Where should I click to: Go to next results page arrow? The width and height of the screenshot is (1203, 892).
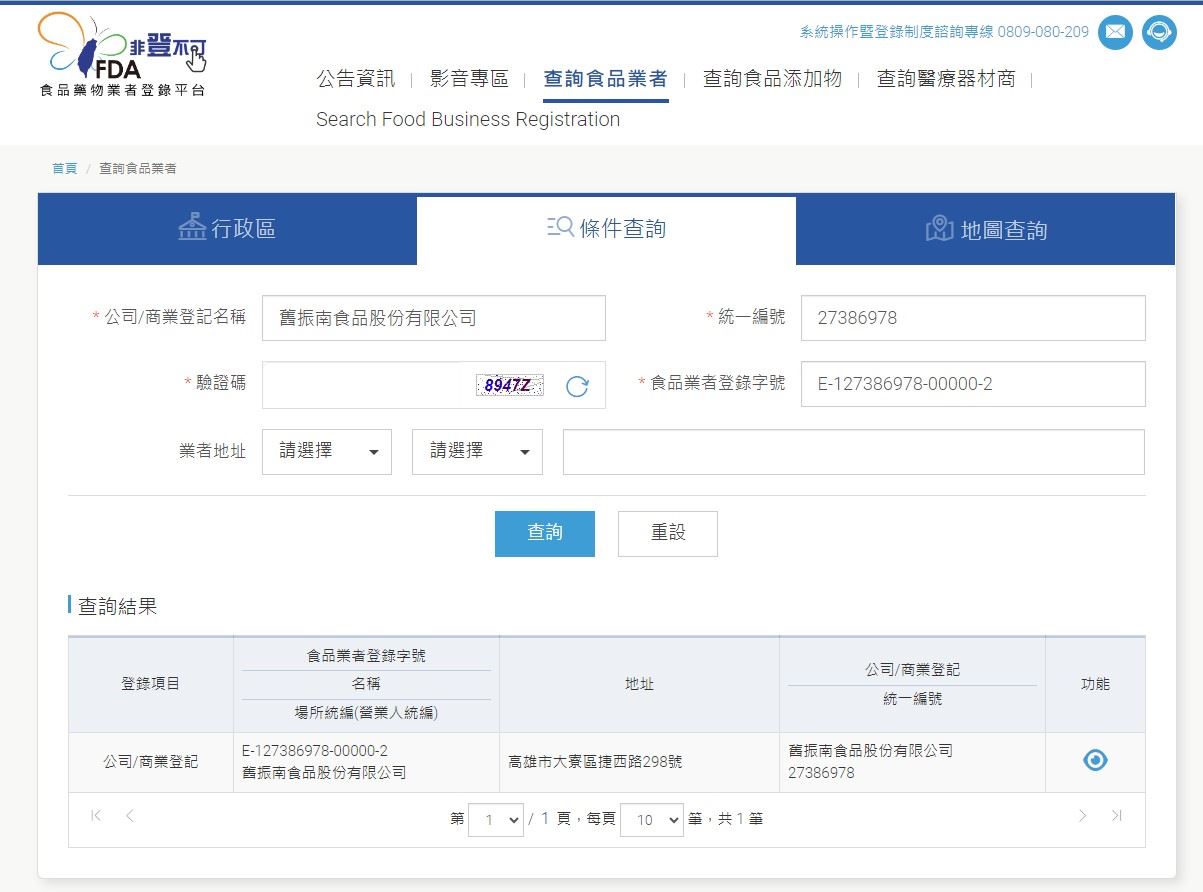coord(1082,816)
